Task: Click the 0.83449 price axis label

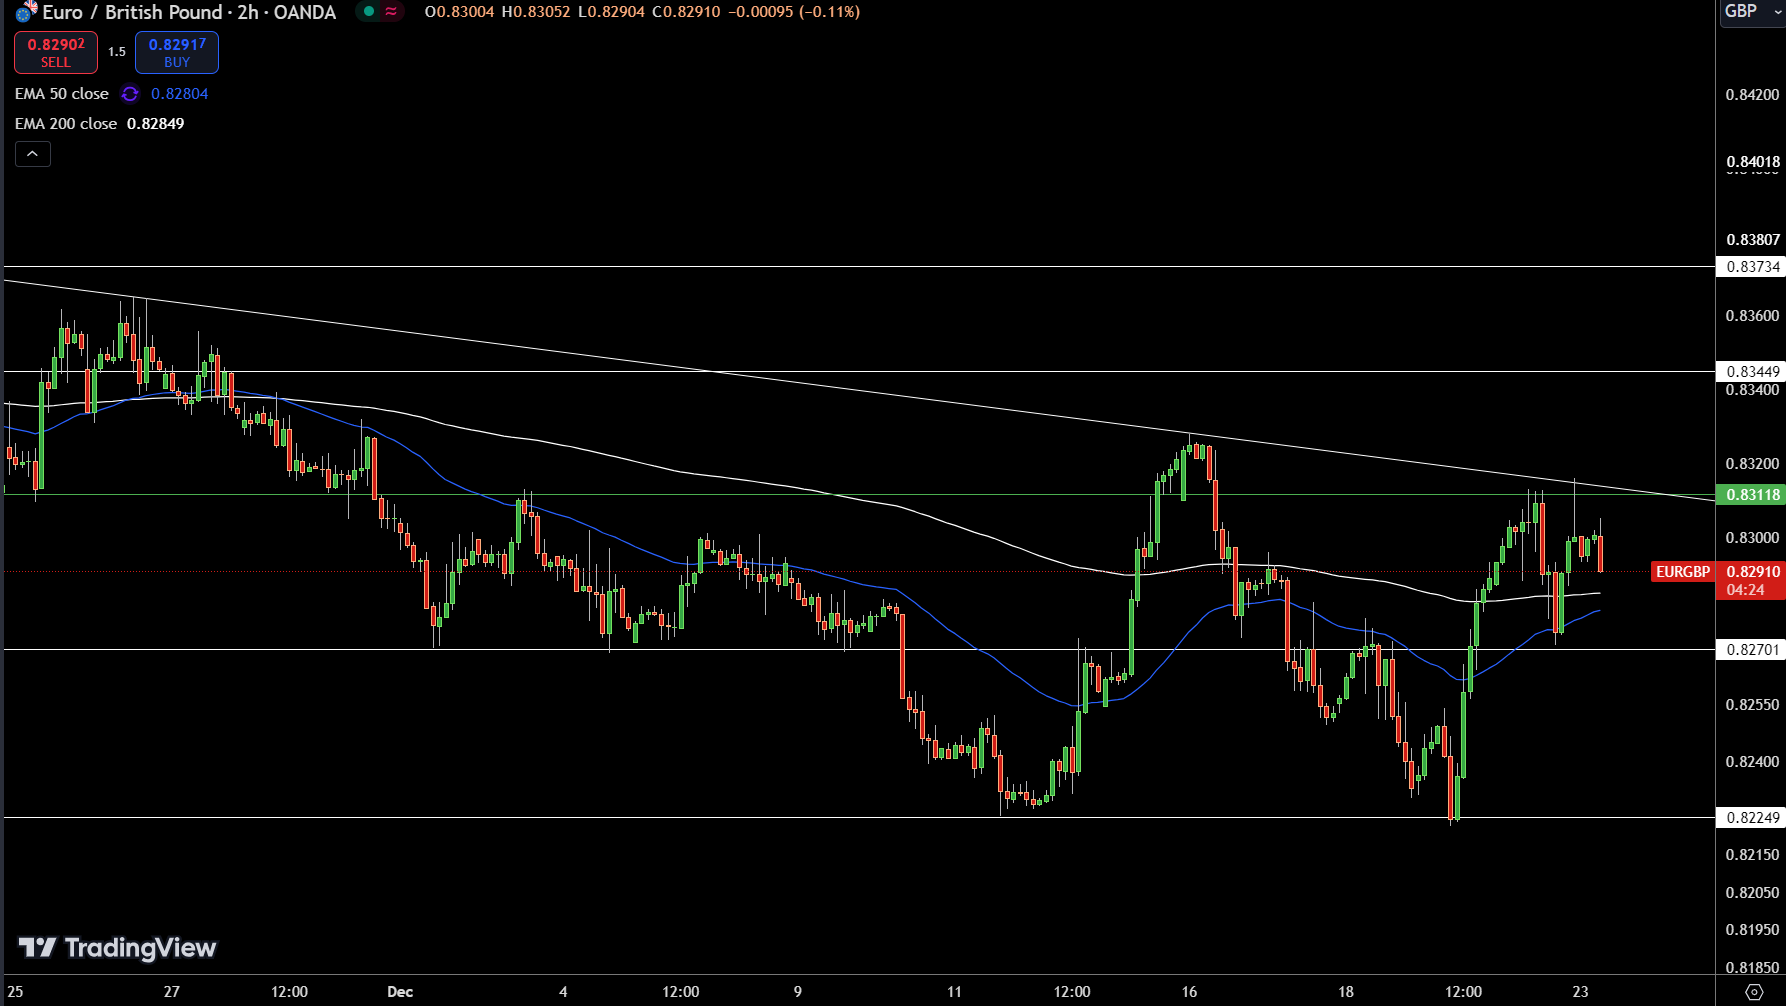Action: [1751, 372]
